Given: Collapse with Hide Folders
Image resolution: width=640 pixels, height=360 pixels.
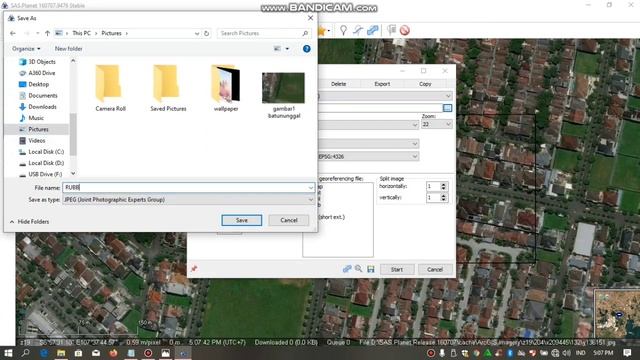Looking at the screenshot, I should click(29, 222).
